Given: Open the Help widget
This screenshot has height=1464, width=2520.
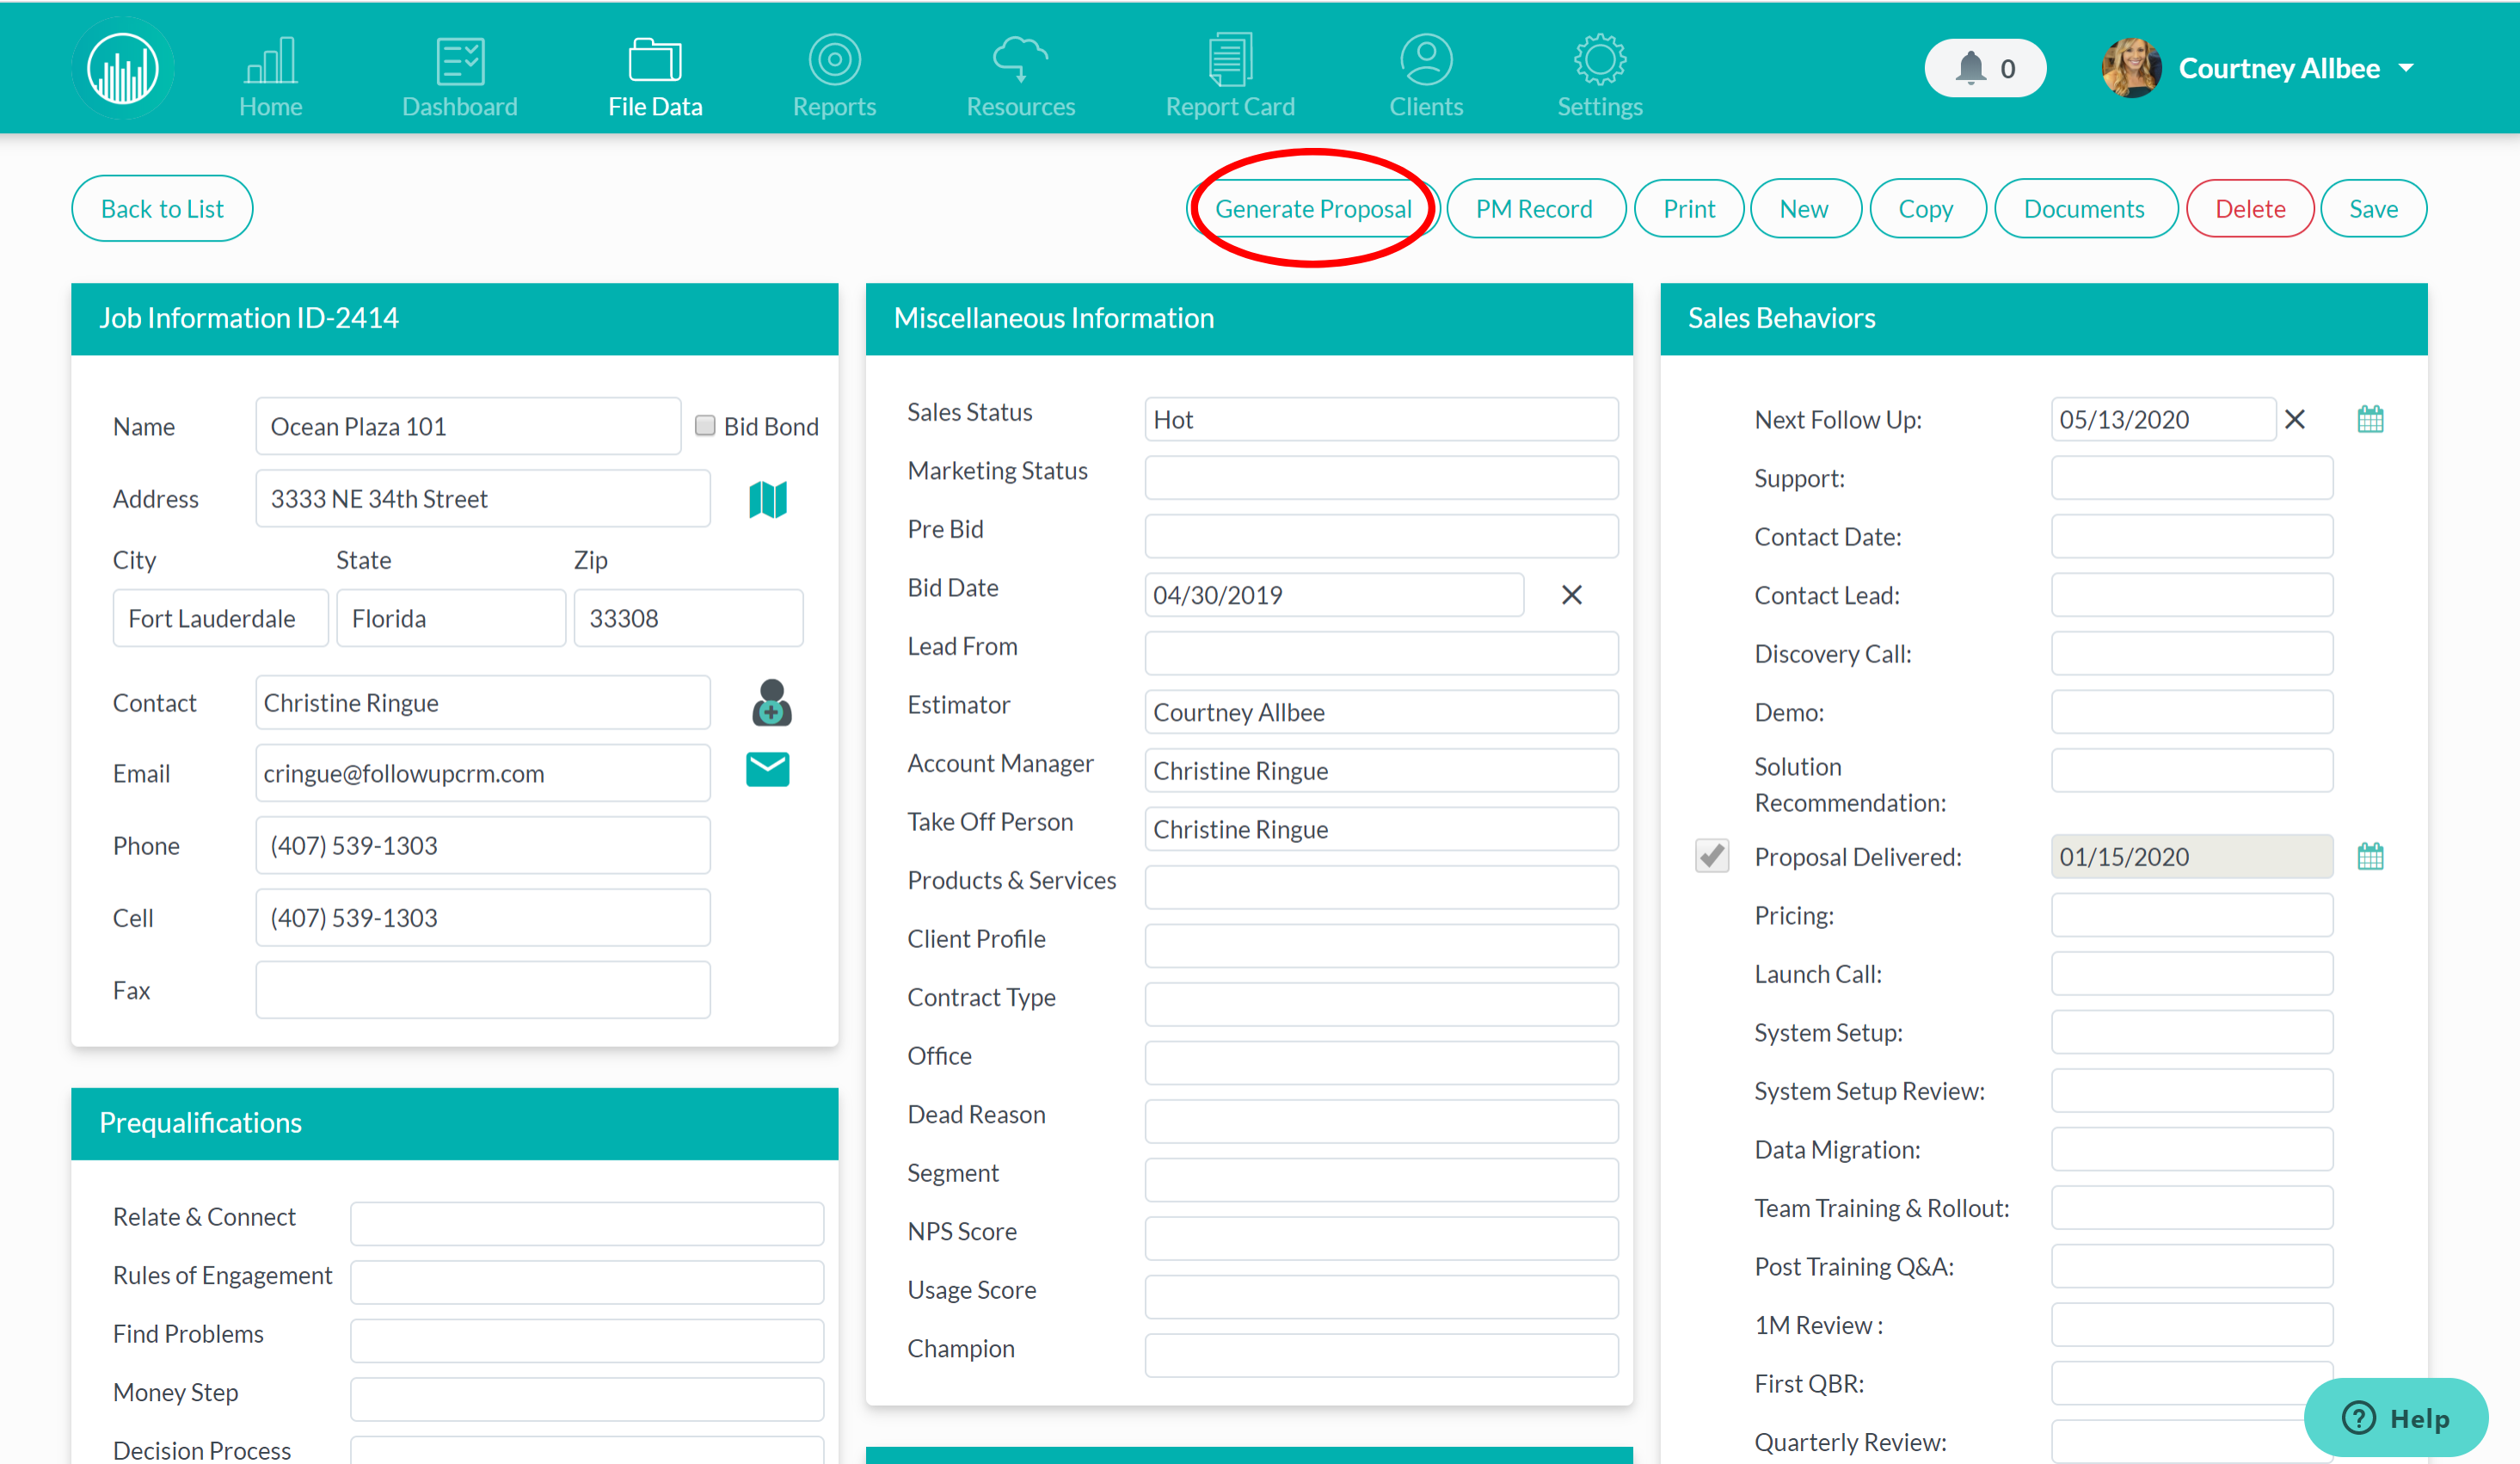Looking at the screenshot, I should (x=2396, y=1417).
